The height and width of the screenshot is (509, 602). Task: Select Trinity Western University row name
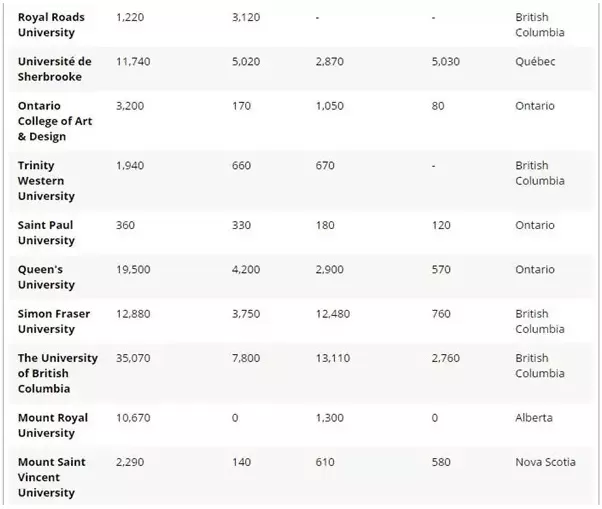click(46, 180)
